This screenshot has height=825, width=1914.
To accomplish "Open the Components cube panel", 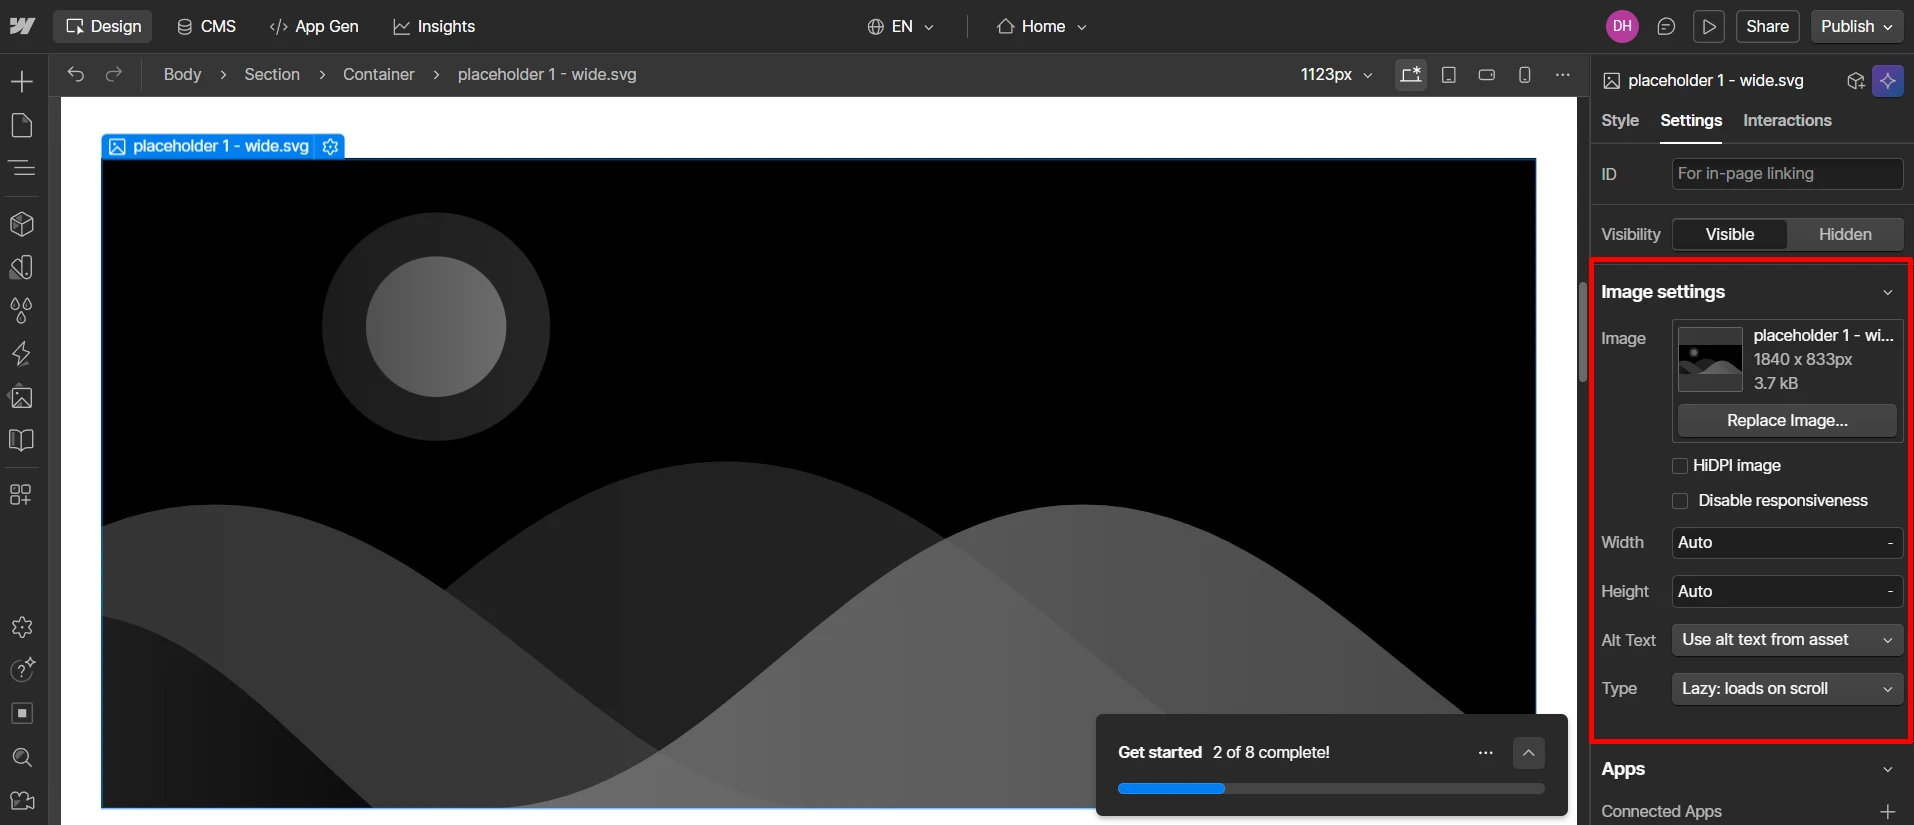I will click(22, 224).
